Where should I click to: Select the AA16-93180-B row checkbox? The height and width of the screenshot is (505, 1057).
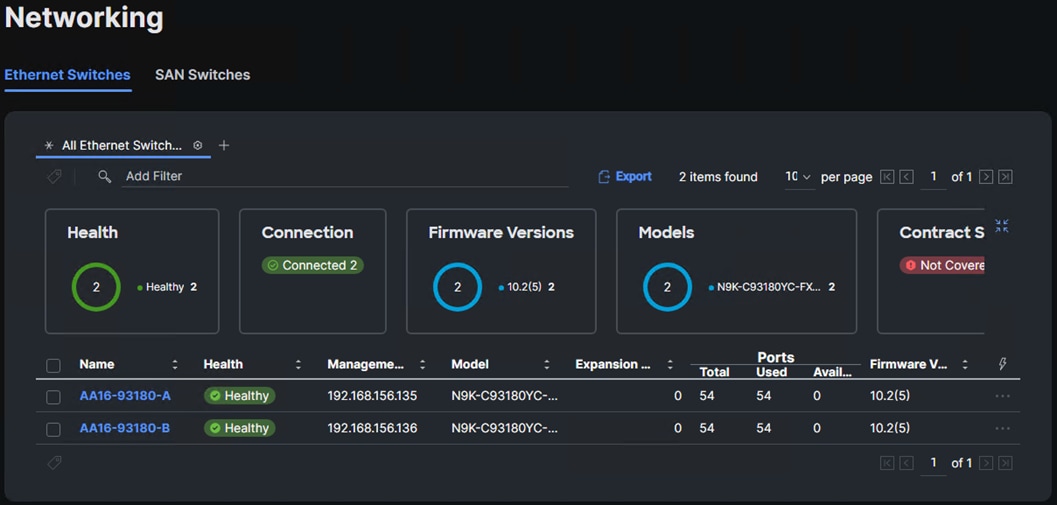(54, 429)
